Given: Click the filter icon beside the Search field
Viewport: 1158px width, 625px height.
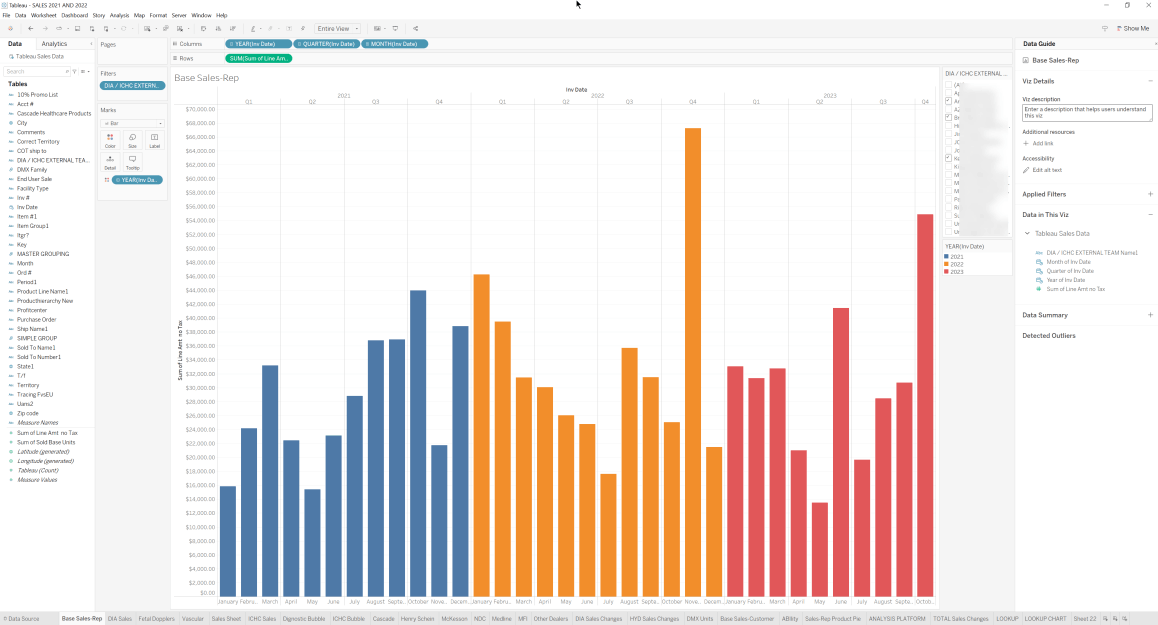Looking at the screenshot, I should tap(74, 72).
